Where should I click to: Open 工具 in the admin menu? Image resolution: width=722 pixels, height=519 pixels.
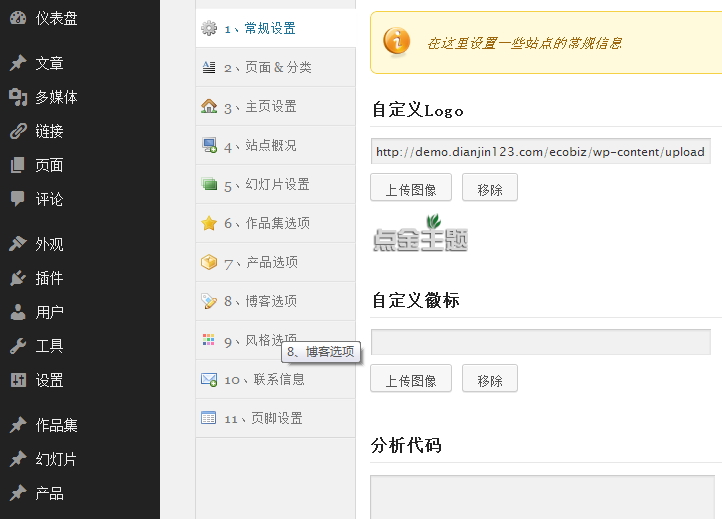pos(49,346)
